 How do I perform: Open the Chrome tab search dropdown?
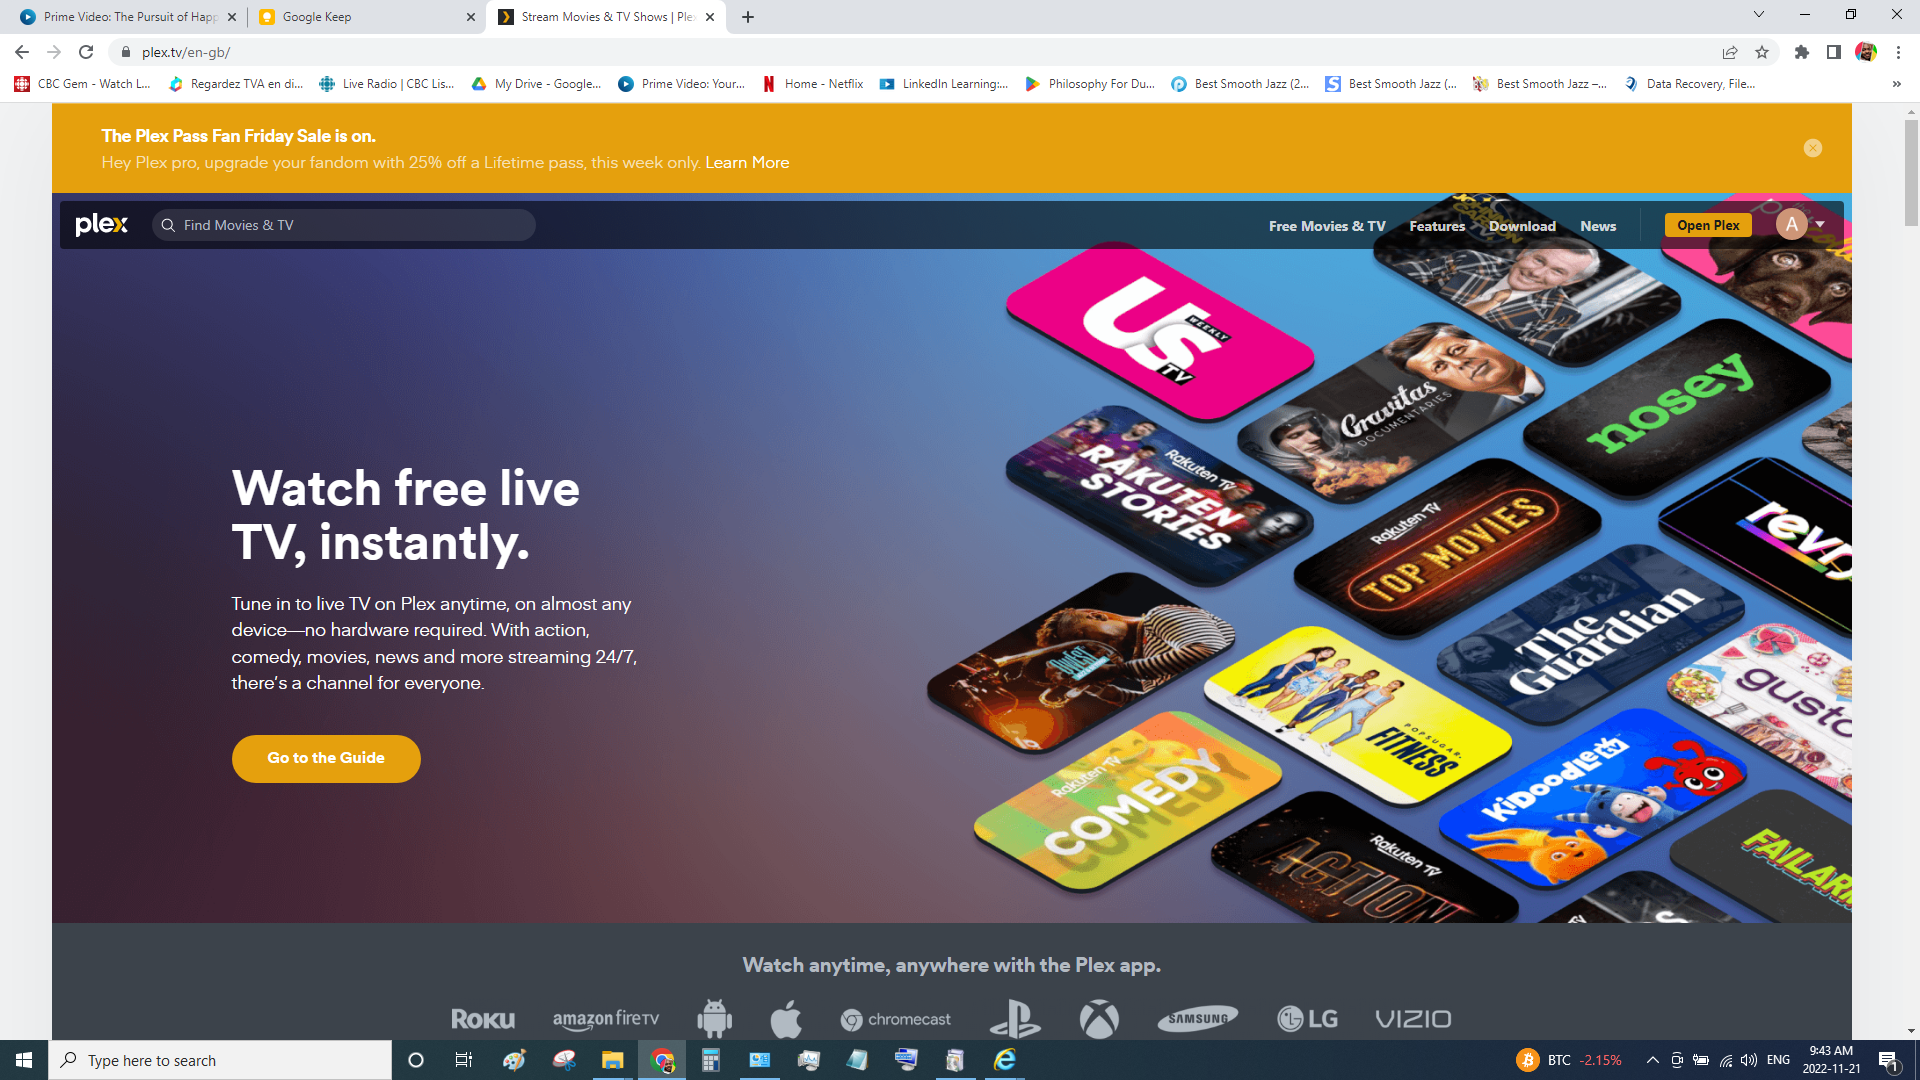[x=1758, y=15]
